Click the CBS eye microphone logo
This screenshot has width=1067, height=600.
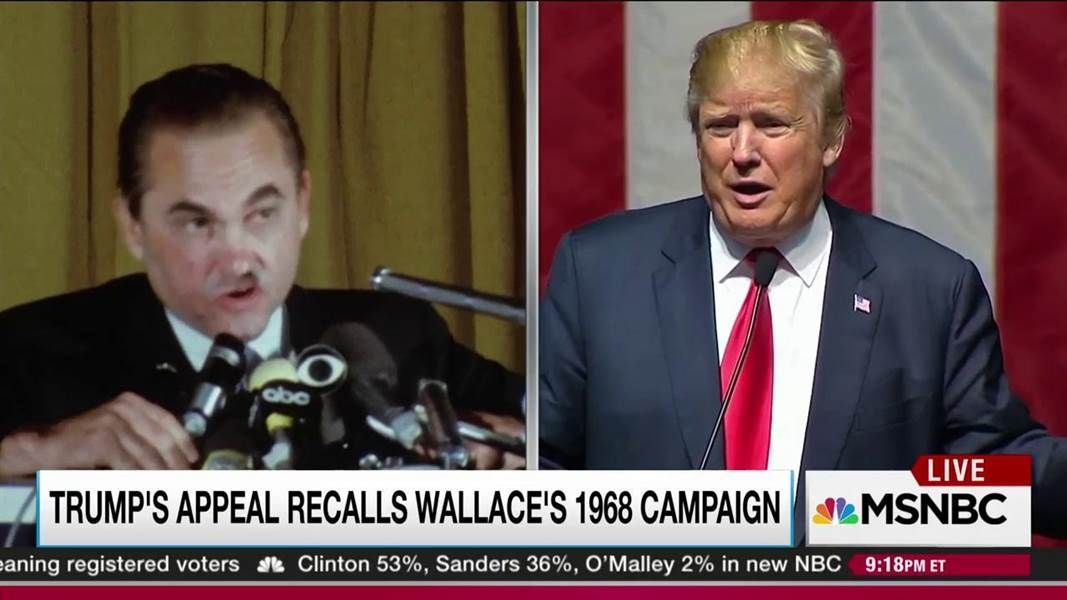[x=322, y=369]
